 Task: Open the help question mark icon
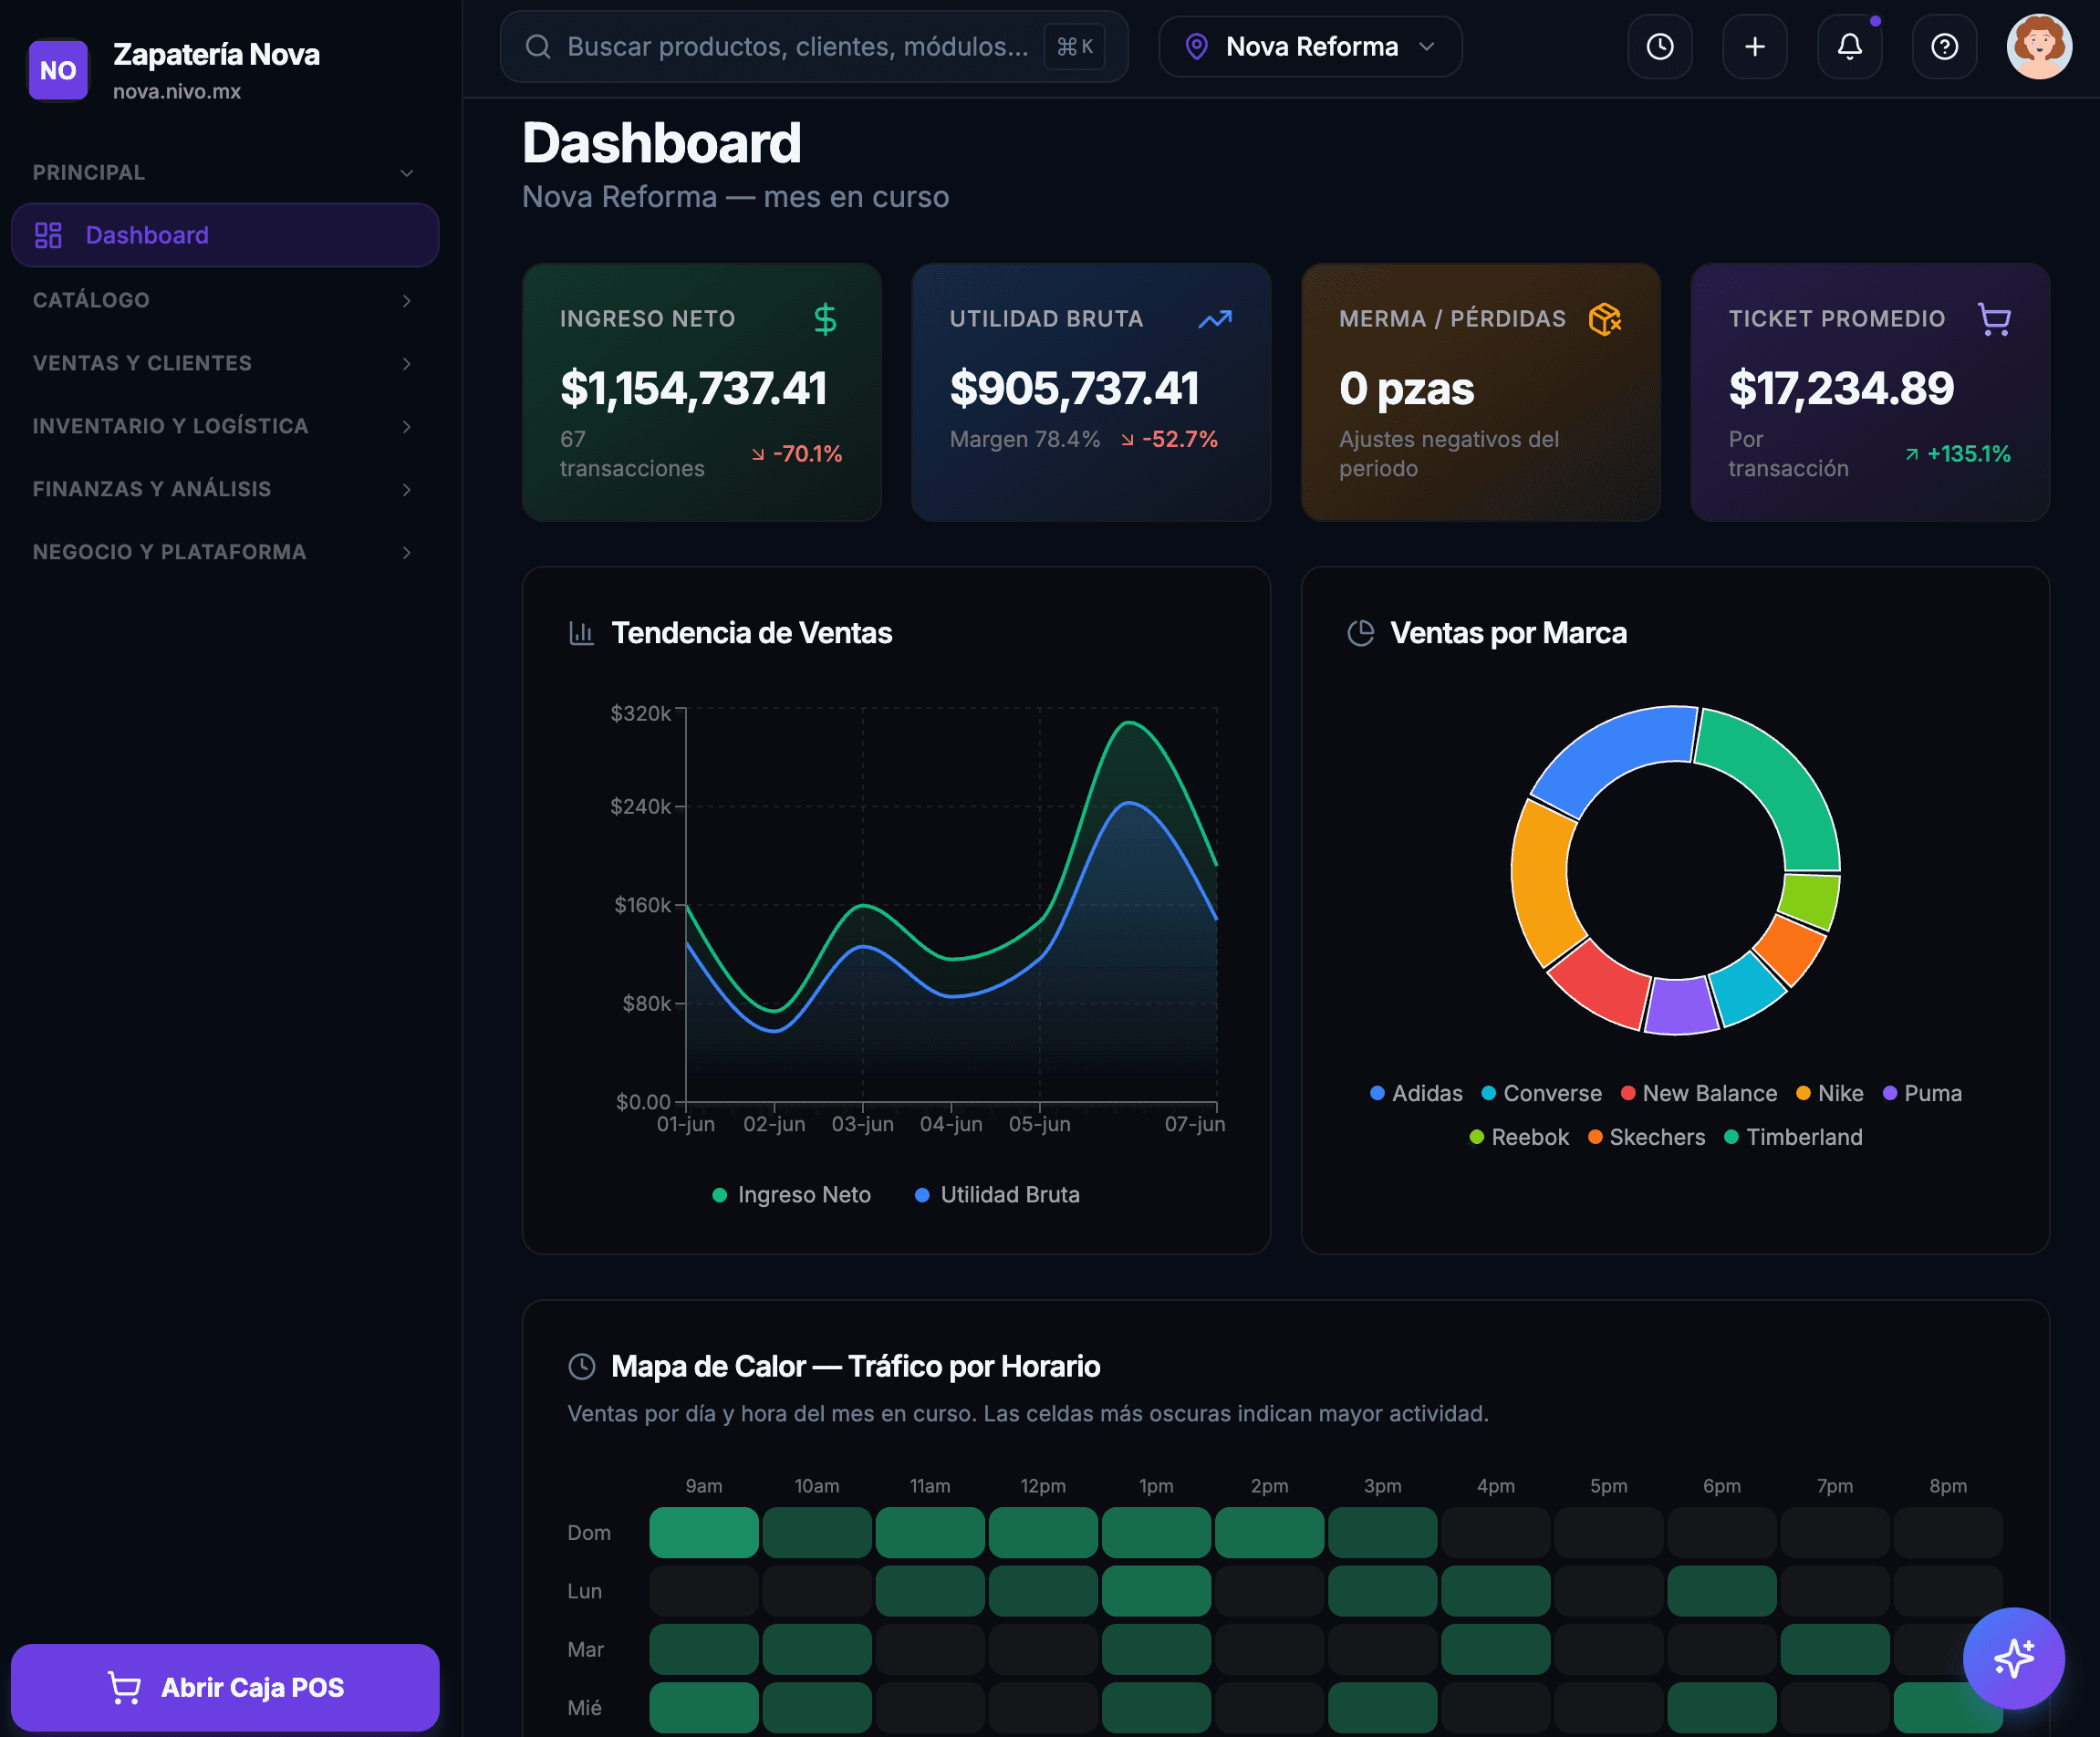point(1944,47)
